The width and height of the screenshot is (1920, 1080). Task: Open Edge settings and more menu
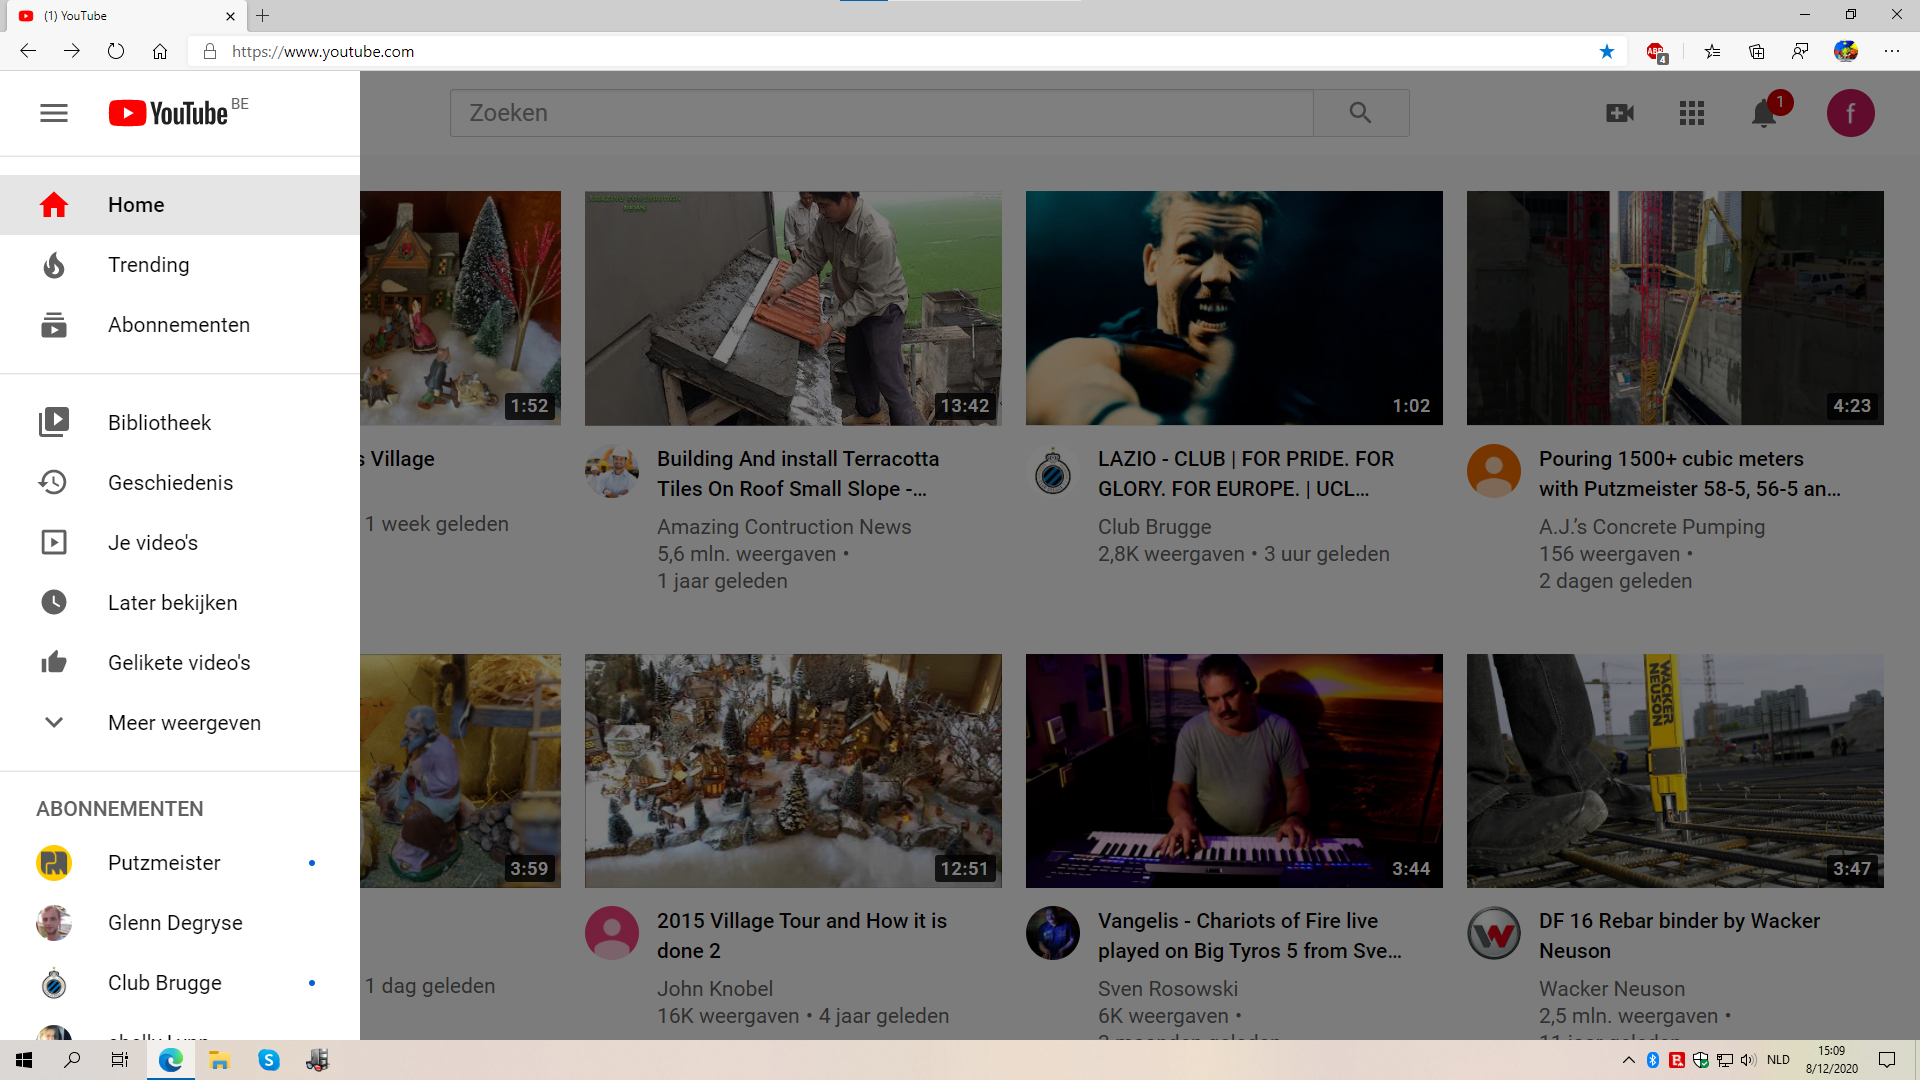1891,51
